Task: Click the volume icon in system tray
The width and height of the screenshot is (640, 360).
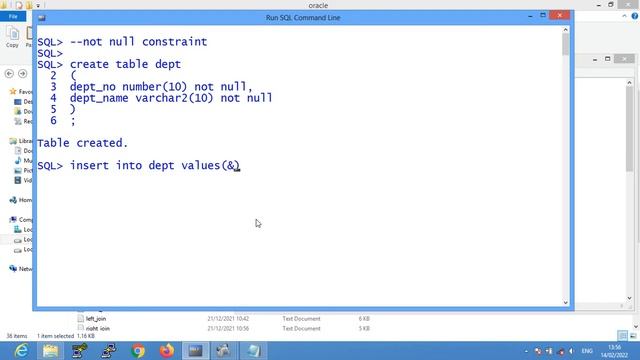Action: click(571, 351)
